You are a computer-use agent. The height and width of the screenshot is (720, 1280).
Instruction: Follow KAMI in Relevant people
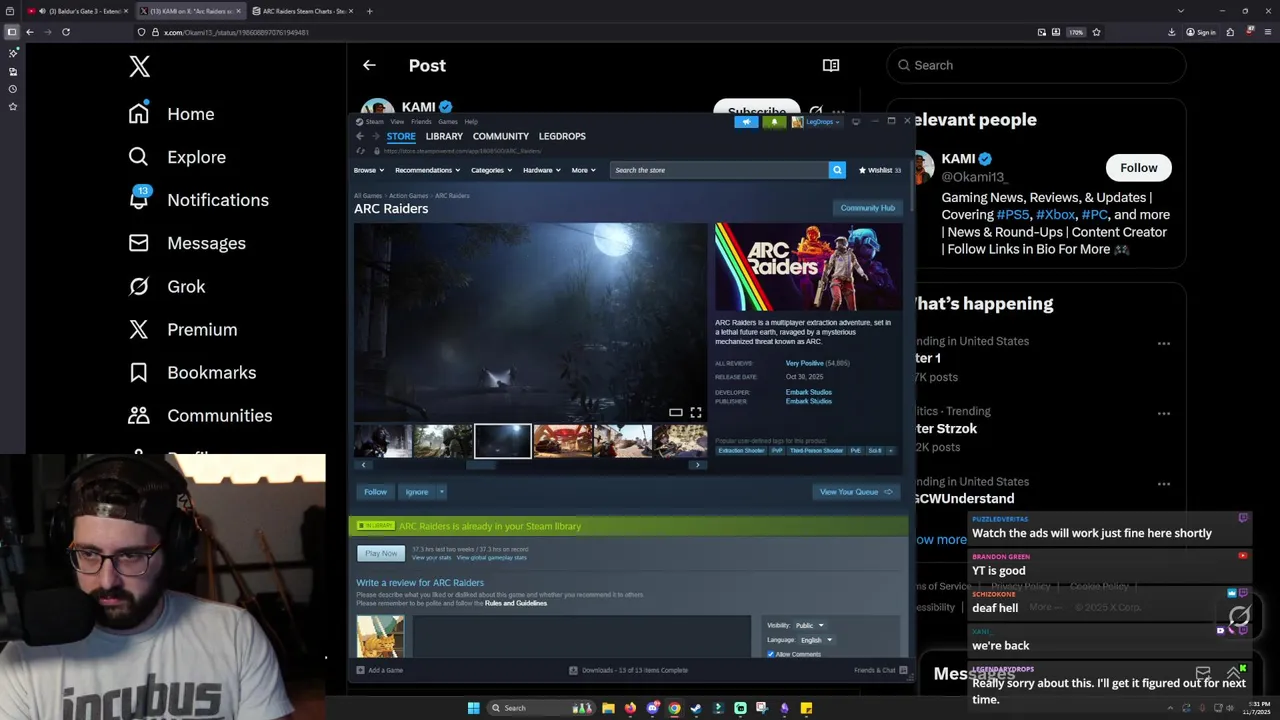(x=1138, y=168)
